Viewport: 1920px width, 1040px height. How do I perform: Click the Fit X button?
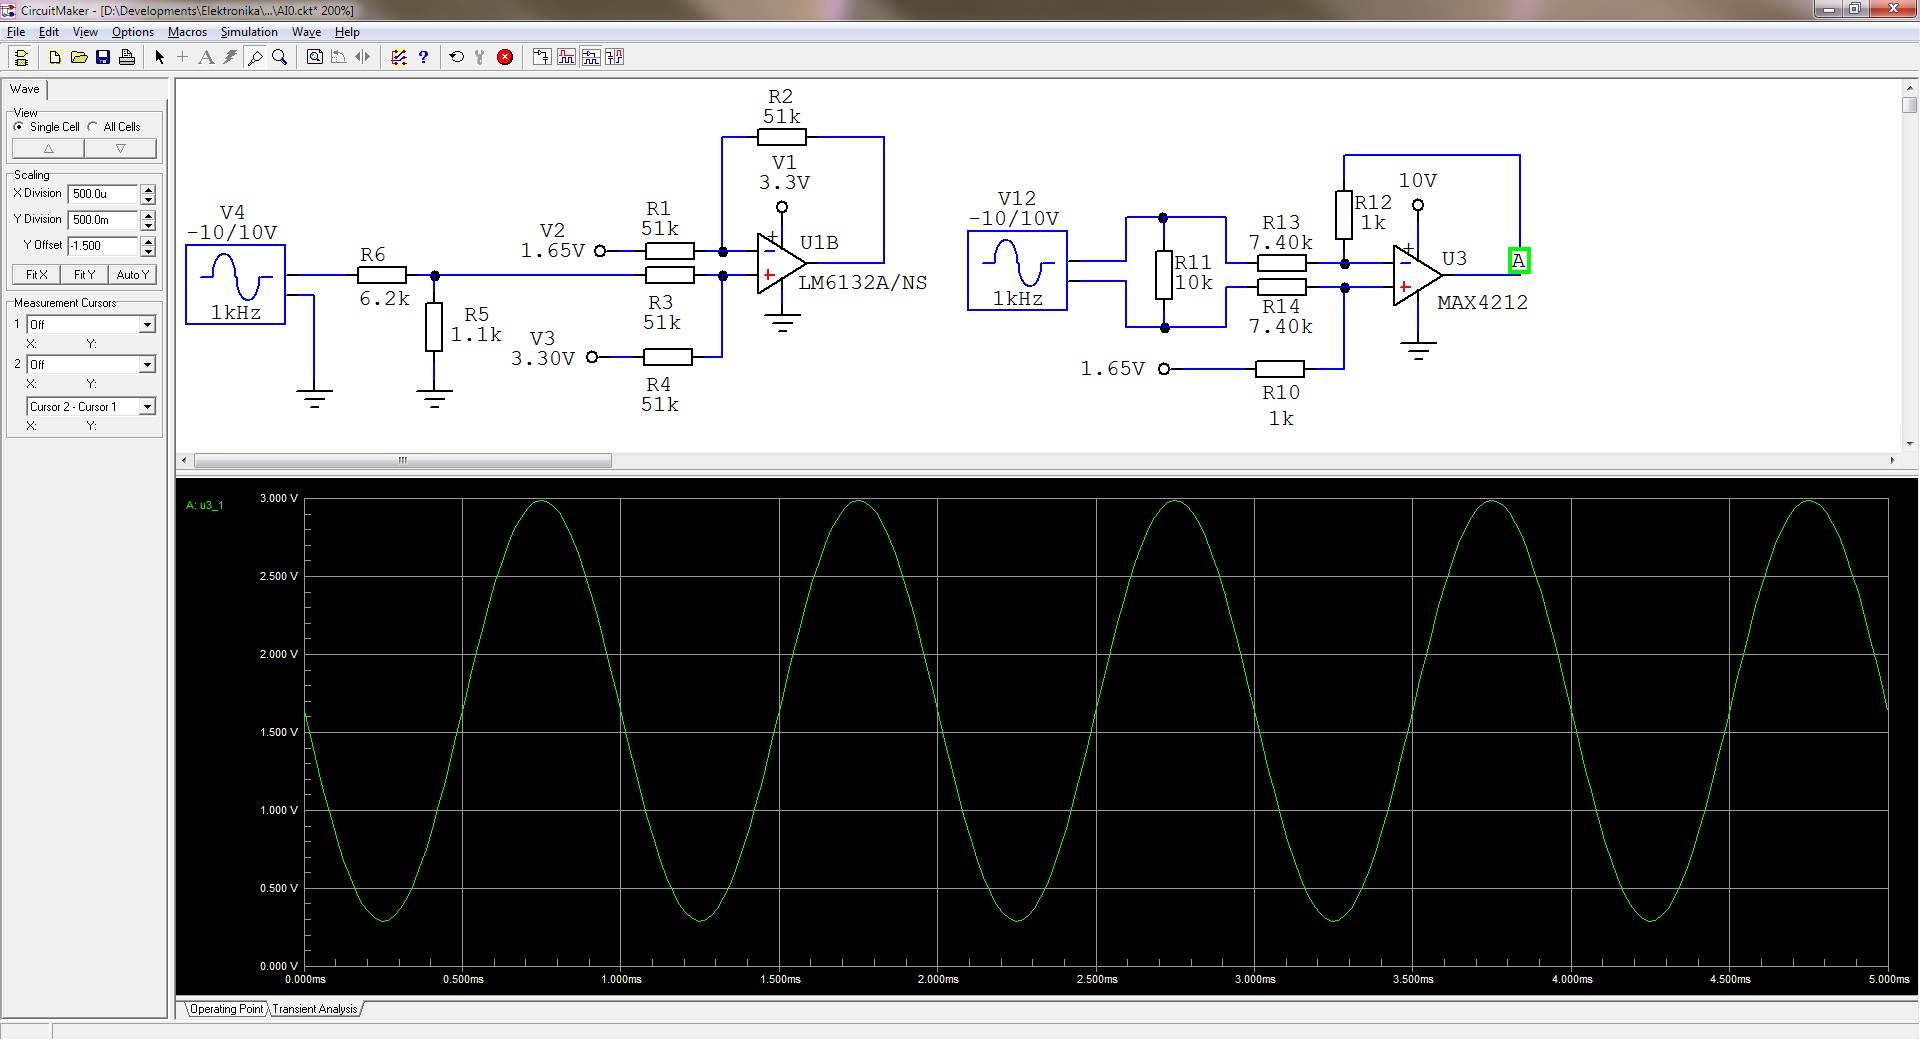coord(37,274)
